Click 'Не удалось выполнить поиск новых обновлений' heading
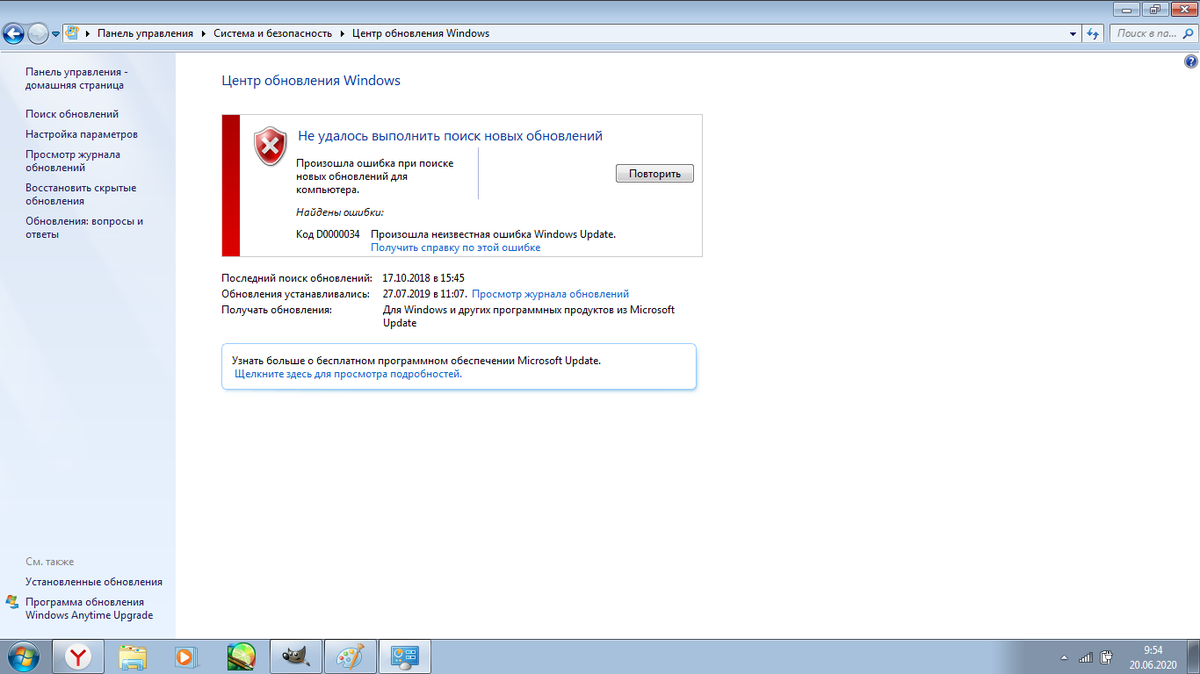The height and width of the screenshot is (674, 1200). pyautogui.click(x=450, y=135)
